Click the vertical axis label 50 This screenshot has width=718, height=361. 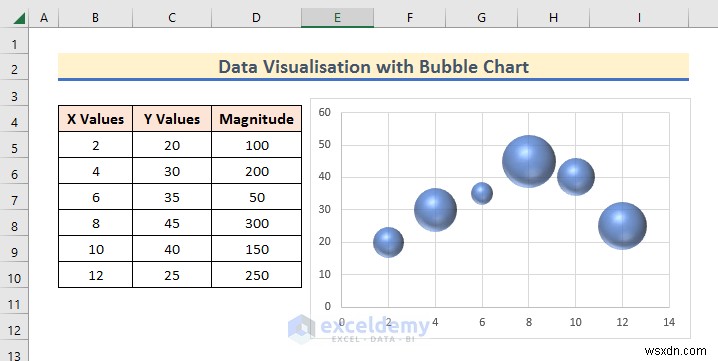tap(324, 145)
